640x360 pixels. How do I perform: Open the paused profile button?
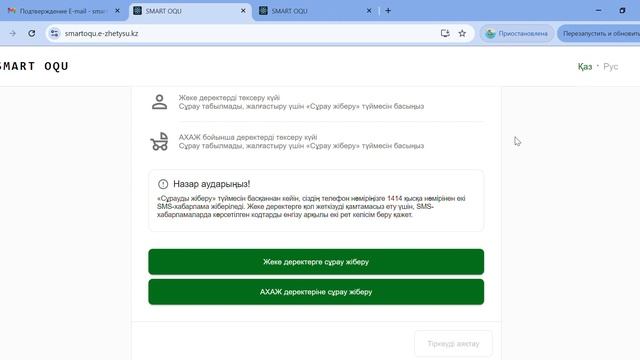coord(516,33)
